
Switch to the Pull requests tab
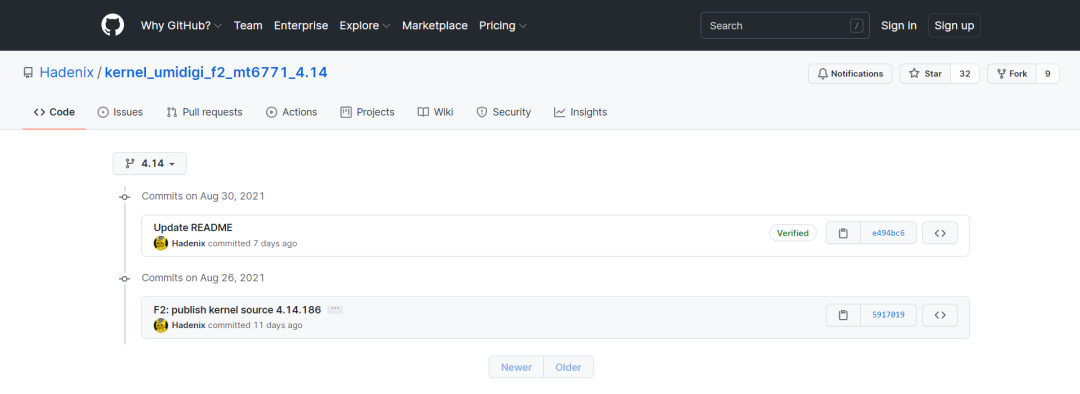tap(205, 112)
